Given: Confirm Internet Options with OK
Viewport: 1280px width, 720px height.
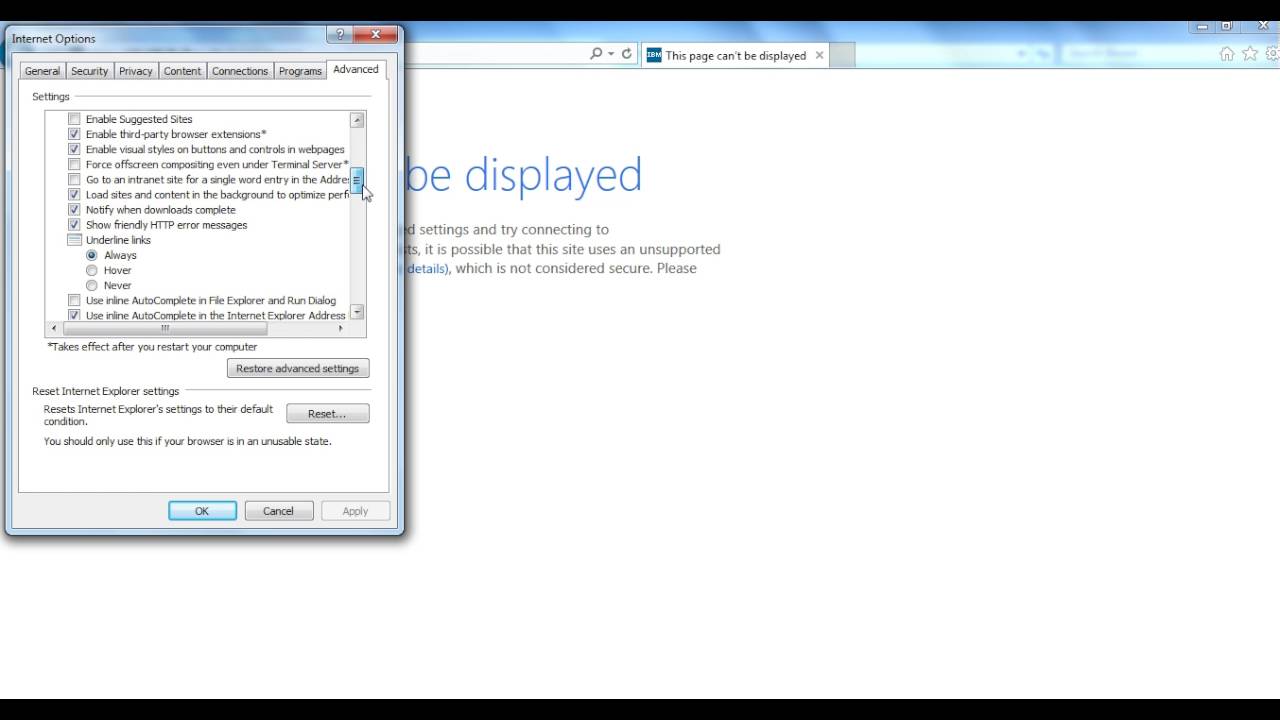Looking at the screenshot, I should [x=202, y=511].
